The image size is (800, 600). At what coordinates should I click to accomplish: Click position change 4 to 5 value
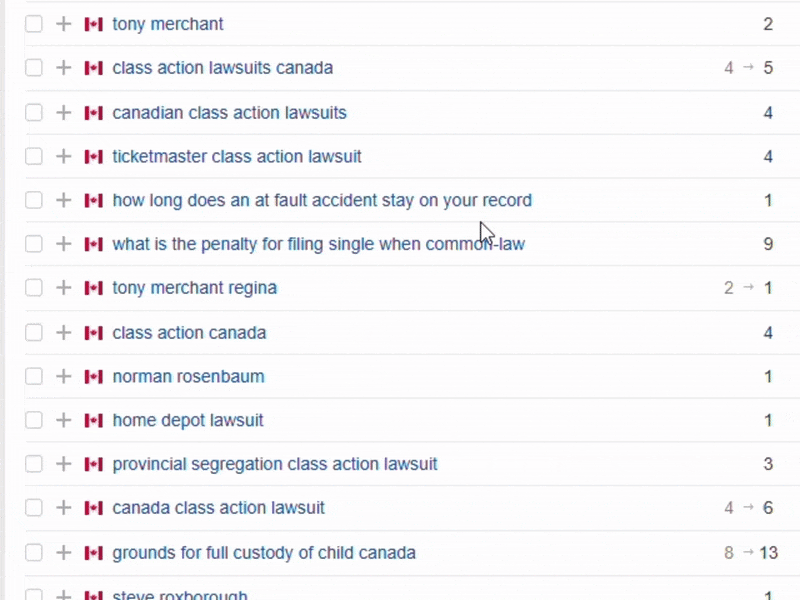coord(748,67)
